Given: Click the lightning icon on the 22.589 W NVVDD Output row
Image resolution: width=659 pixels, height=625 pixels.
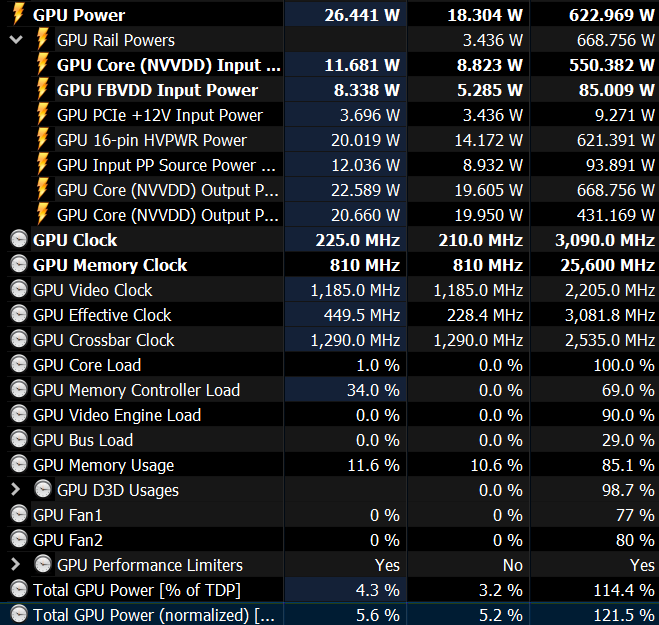Looking at the screenshot, I should (42, 189).
